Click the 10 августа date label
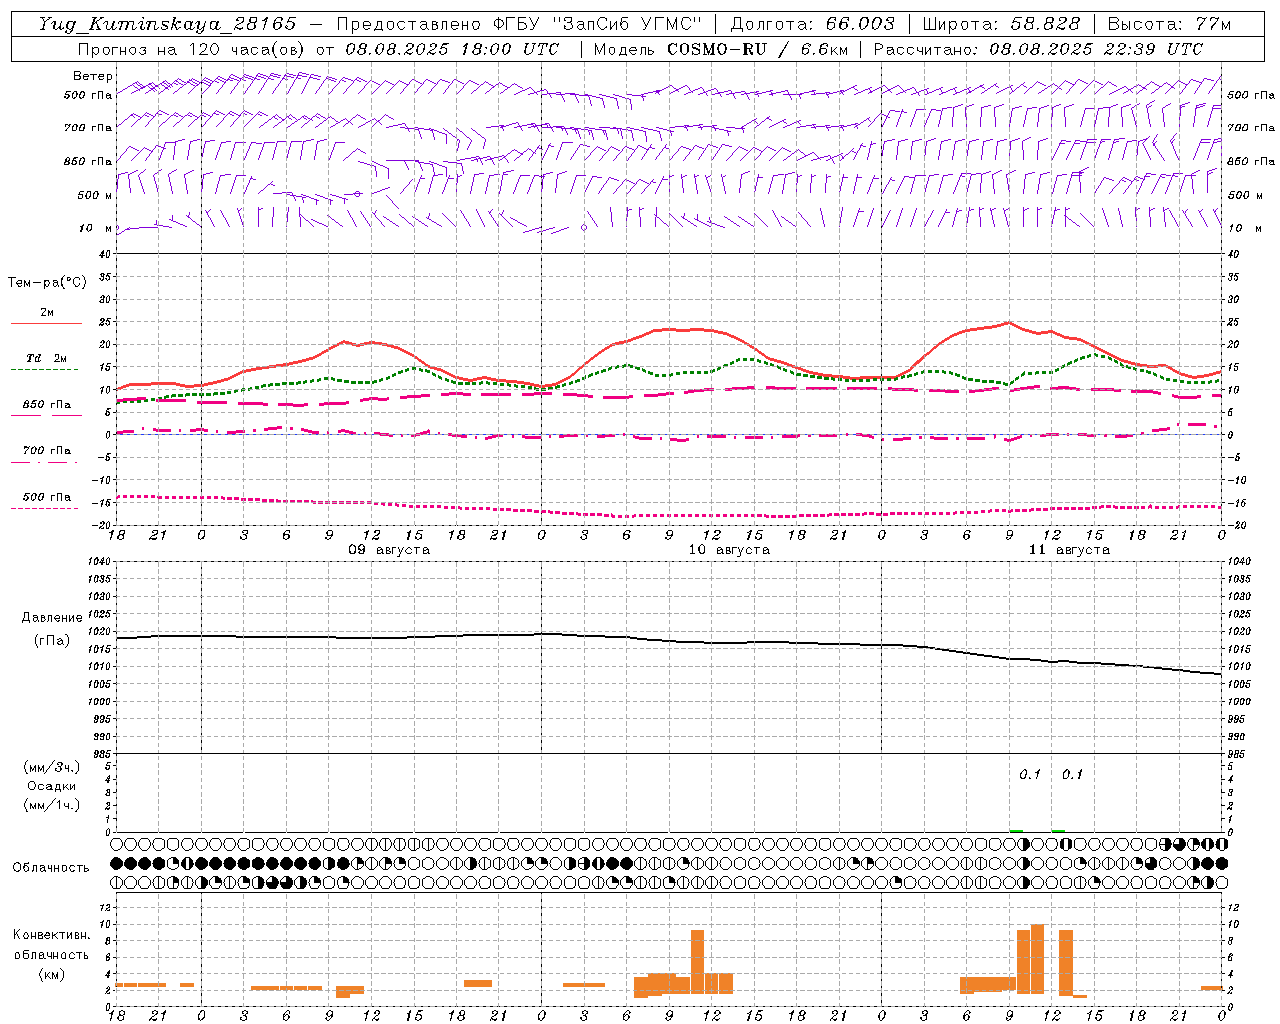The height and width of the screenshot is (1024, 1280). coord(729,550)
